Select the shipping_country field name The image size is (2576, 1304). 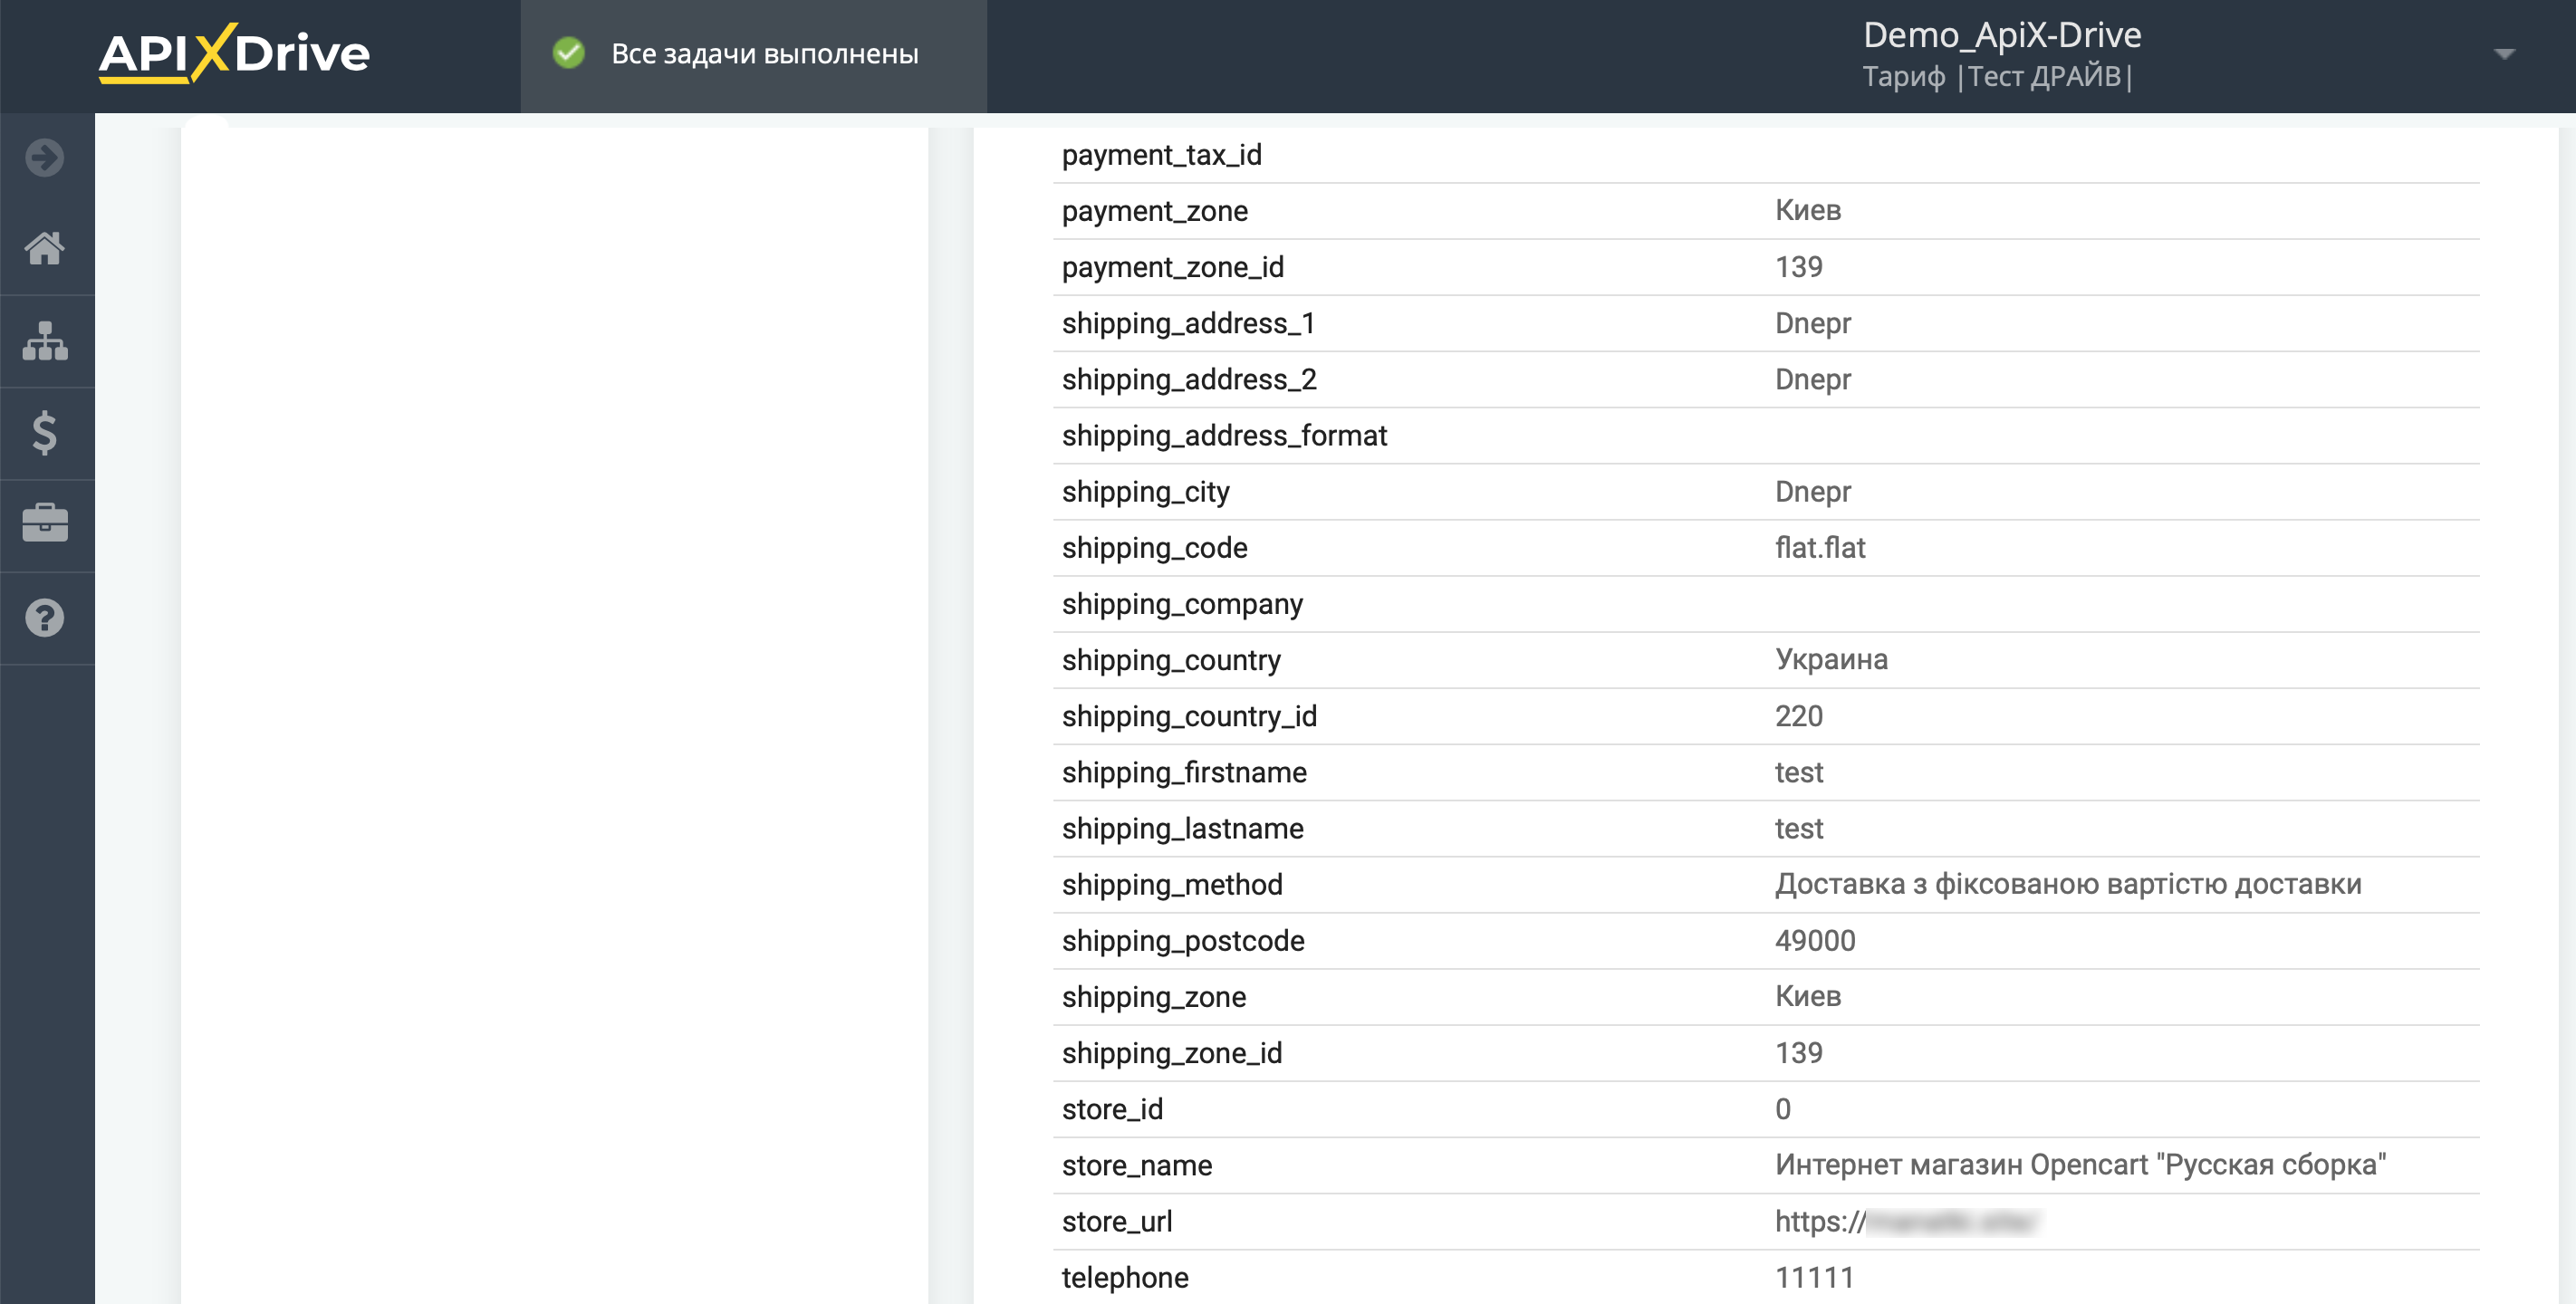click(1171, 660)
